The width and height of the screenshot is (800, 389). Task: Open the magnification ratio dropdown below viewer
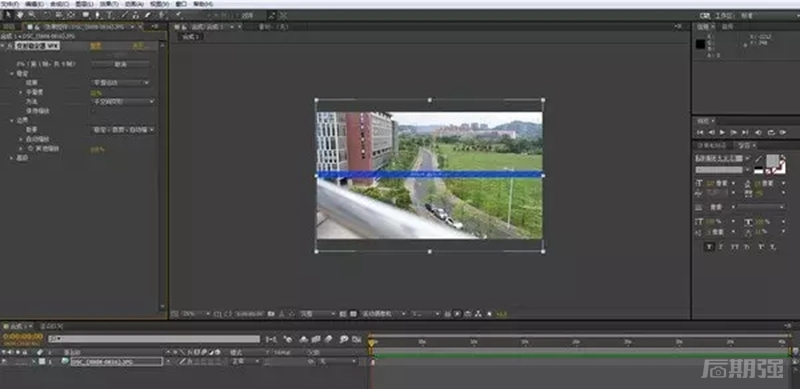(x=196, y=314)
